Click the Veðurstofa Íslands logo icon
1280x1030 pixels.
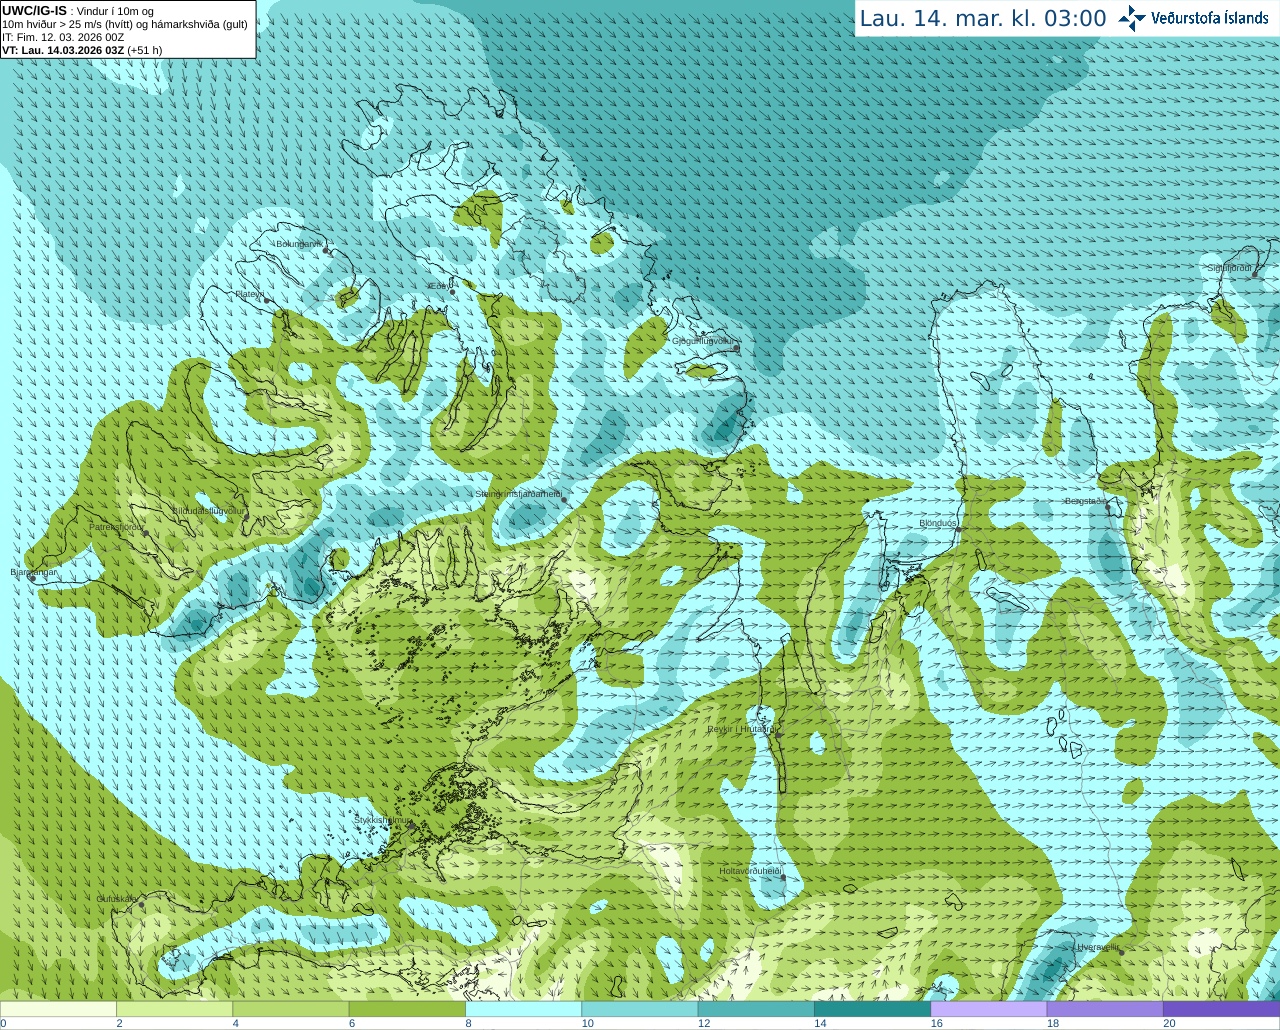click(x=1132, y=18)
